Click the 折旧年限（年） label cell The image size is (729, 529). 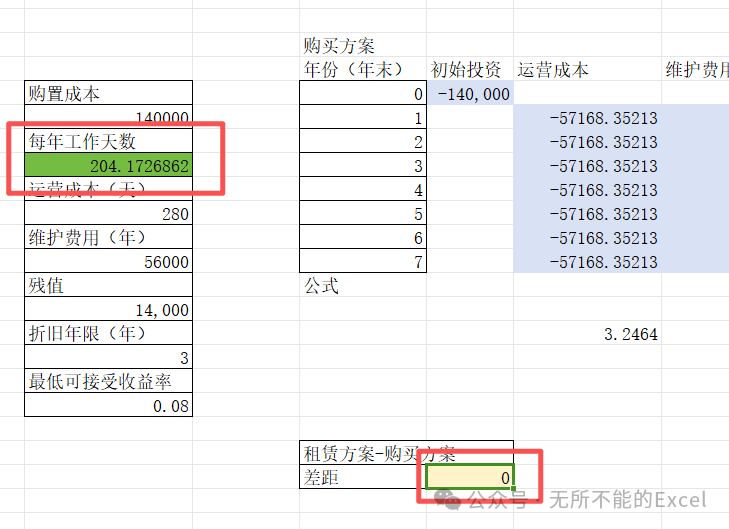(108, 333)
